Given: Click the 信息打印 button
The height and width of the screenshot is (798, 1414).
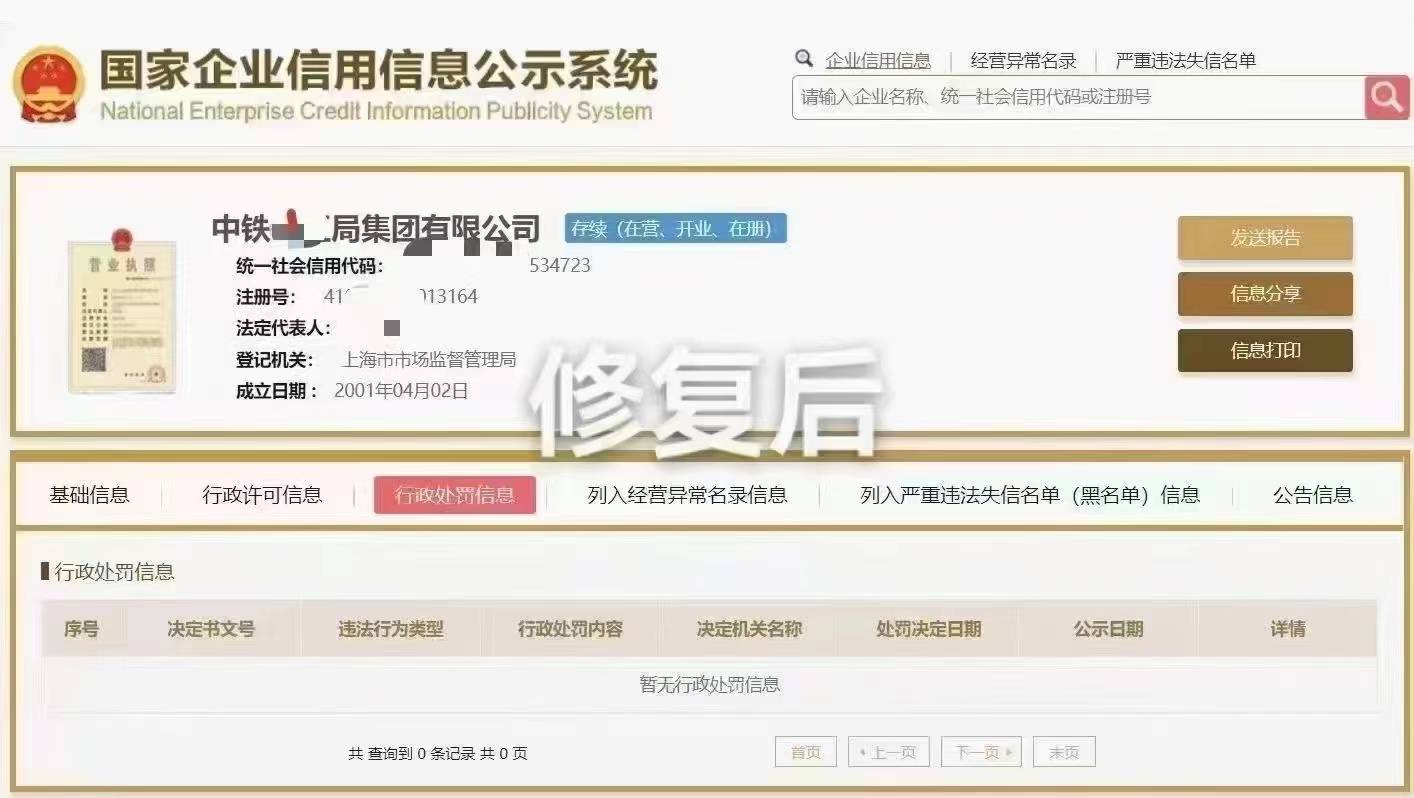Looking at the screenshot, I should pos(1265,350).
